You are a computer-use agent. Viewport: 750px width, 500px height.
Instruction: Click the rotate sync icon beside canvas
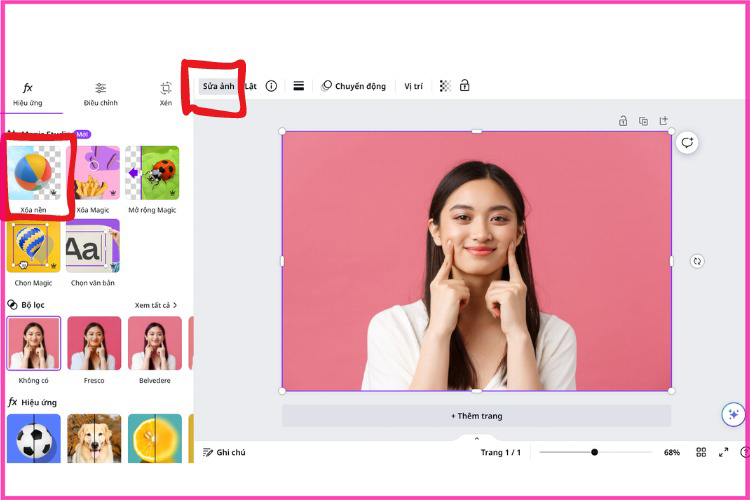(697, 261)
